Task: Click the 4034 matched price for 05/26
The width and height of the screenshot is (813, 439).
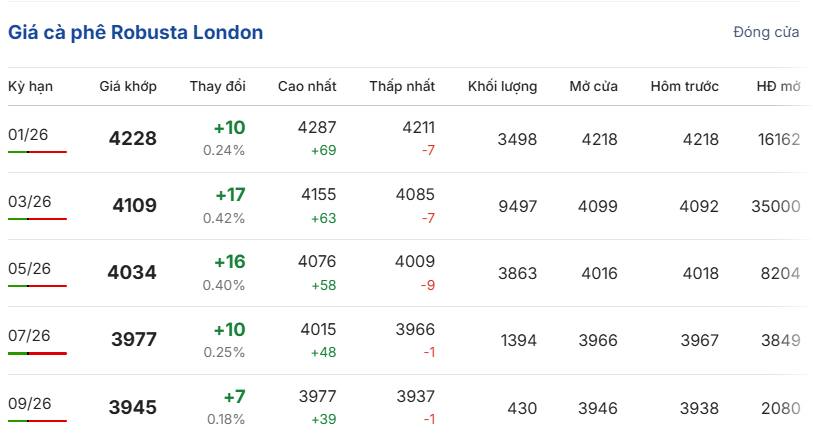Action: (132, 273)
